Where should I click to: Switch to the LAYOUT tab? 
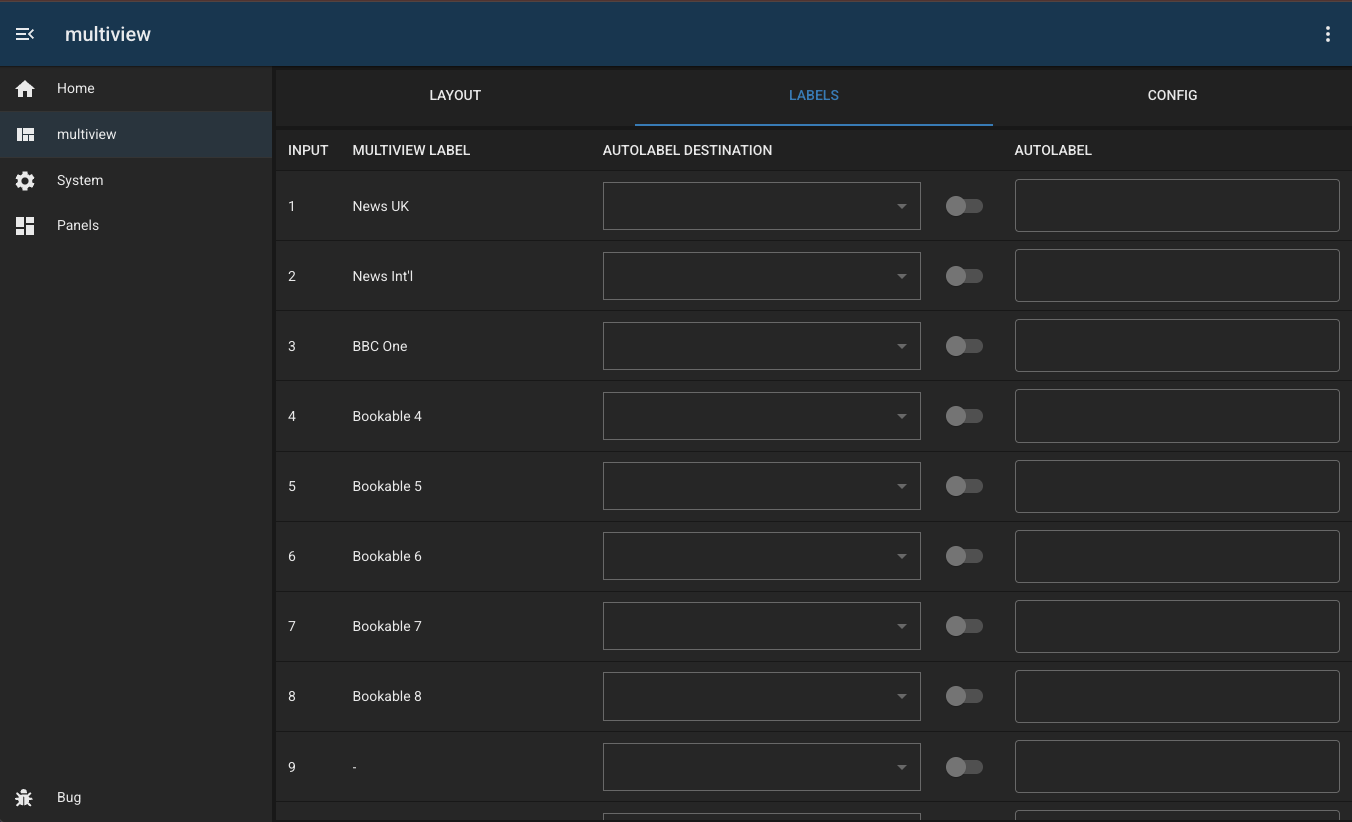point(455,95)
